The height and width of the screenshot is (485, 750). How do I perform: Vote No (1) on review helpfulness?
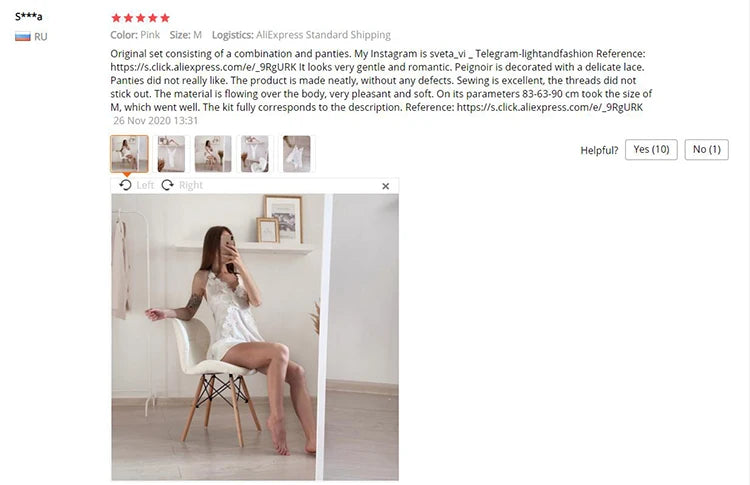[706, 150]
